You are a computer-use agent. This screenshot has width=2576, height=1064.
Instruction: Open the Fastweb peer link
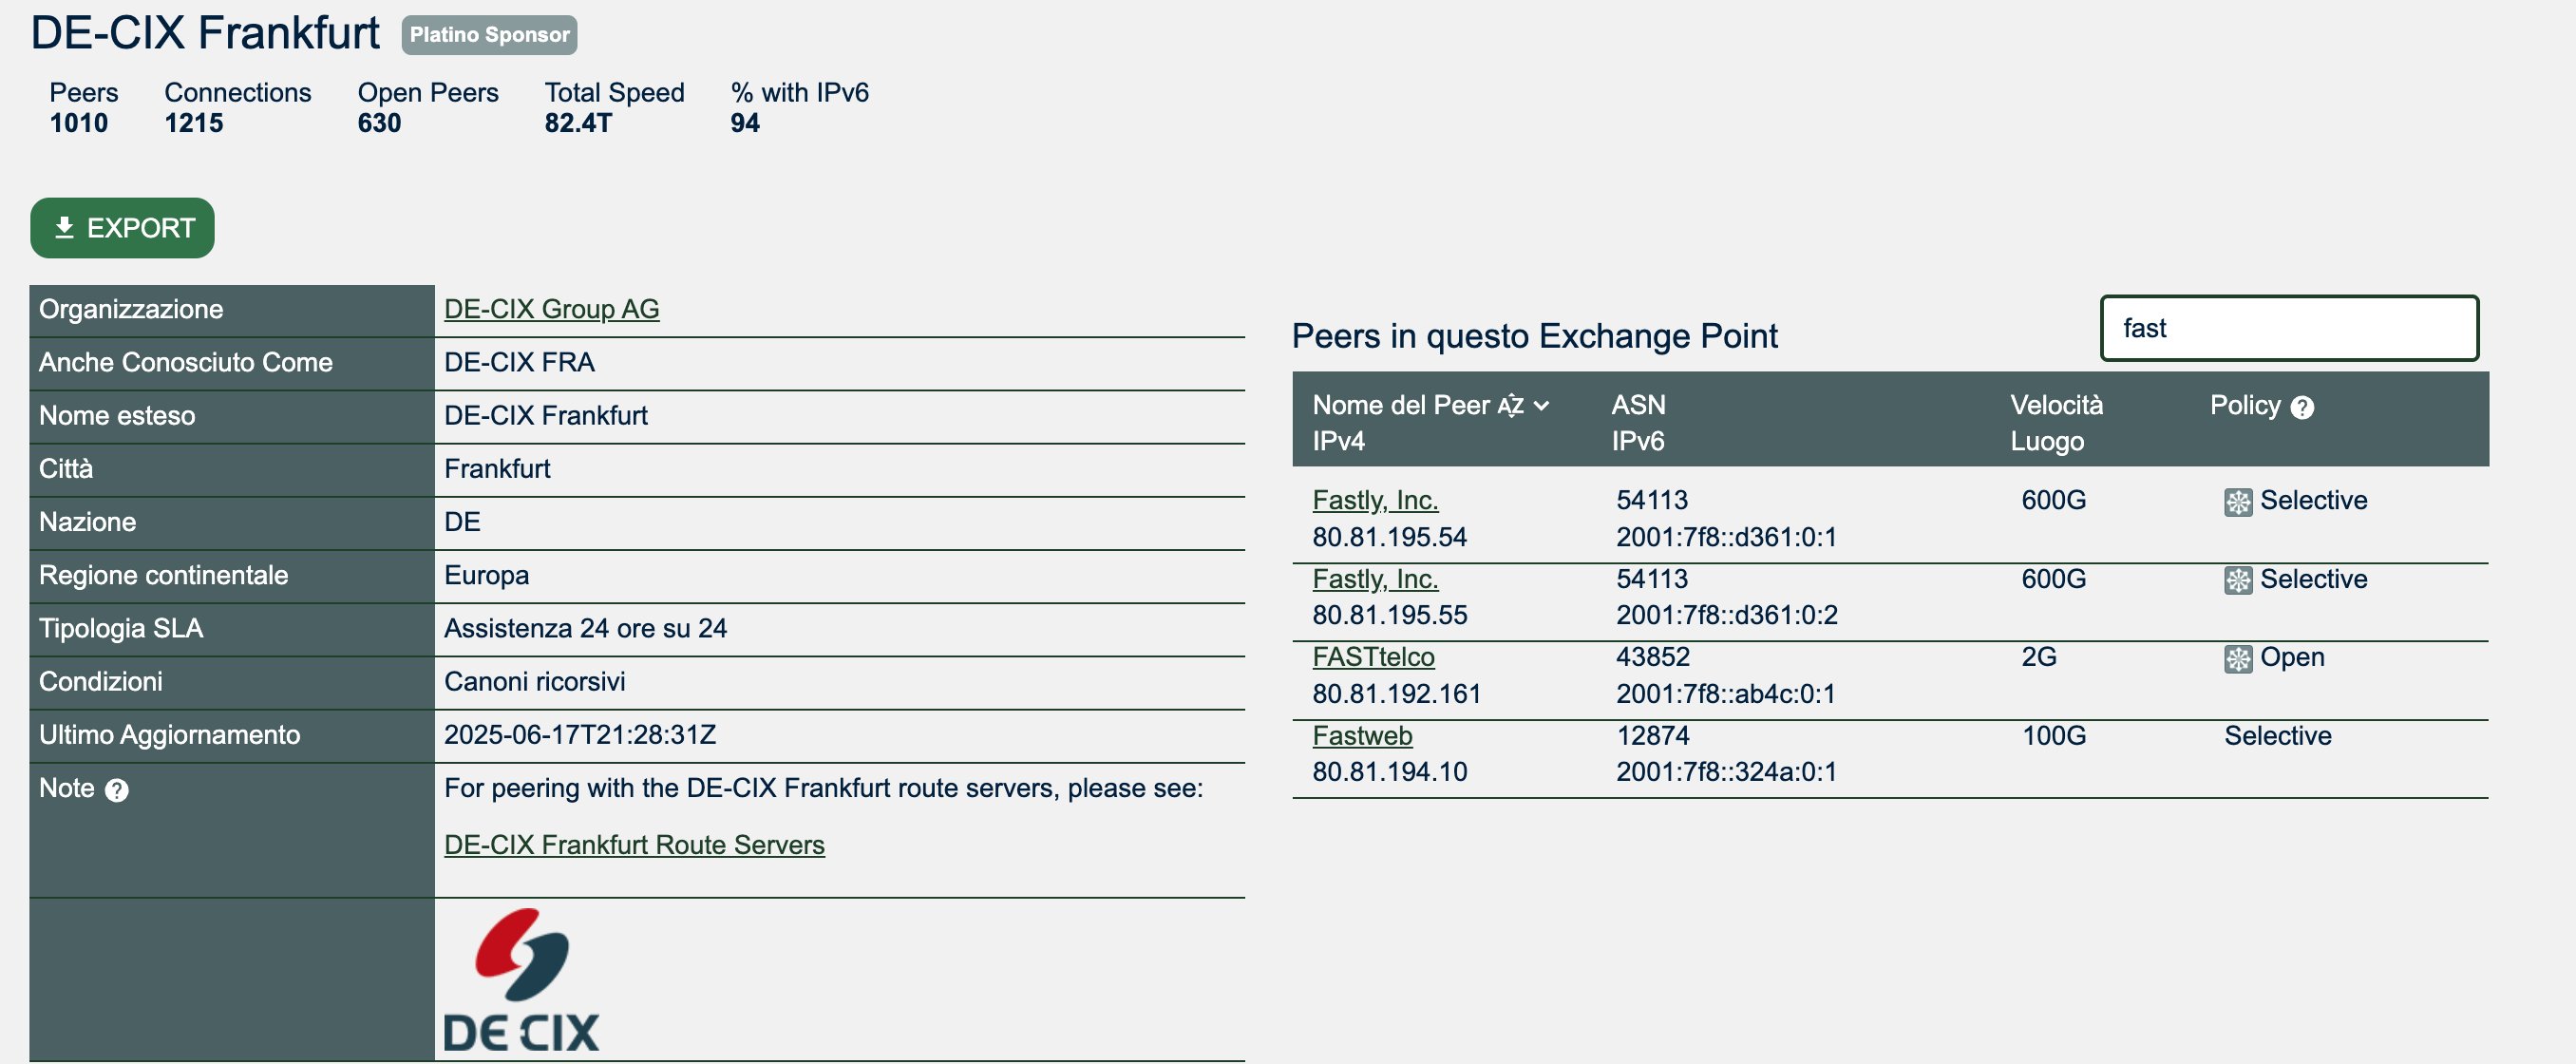click(x=1361, y=735)
